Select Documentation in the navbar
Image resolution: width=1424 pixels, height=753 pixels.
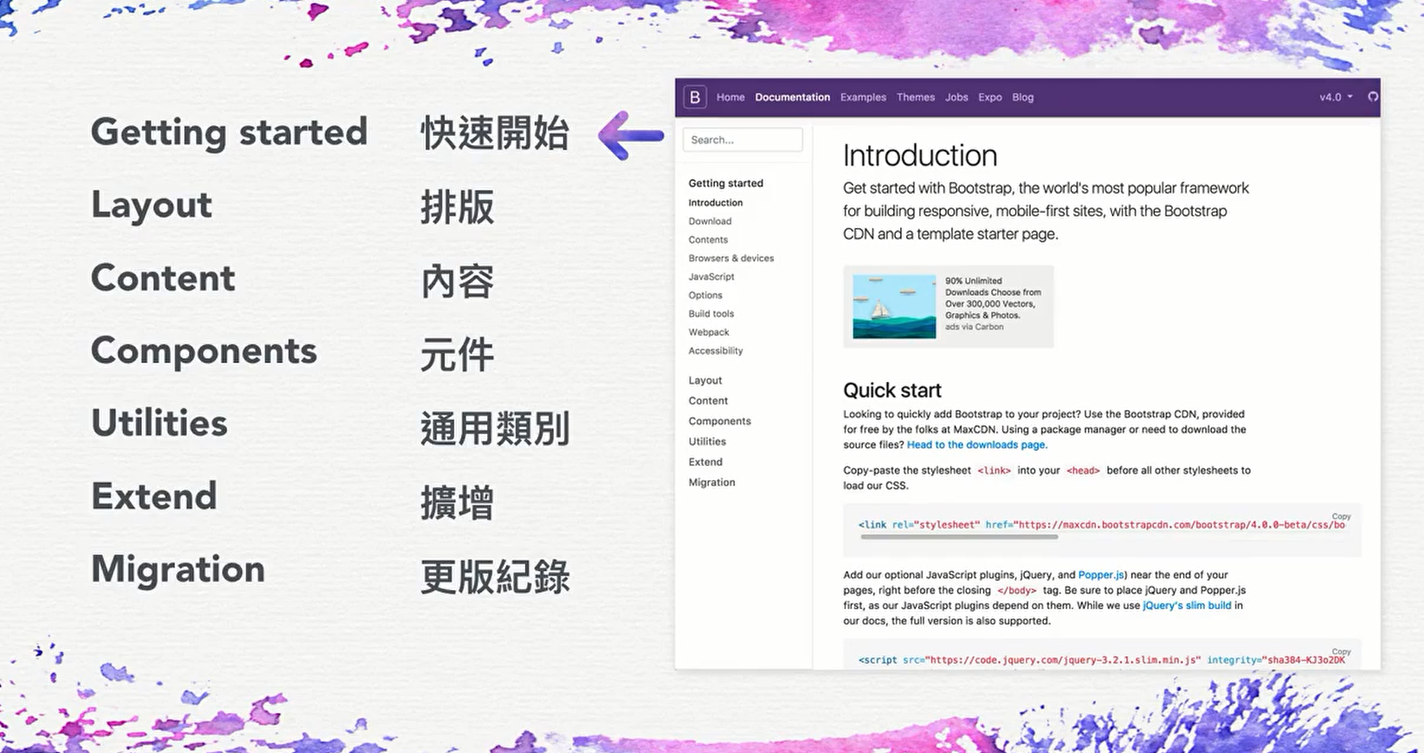(x=792, y=97)
